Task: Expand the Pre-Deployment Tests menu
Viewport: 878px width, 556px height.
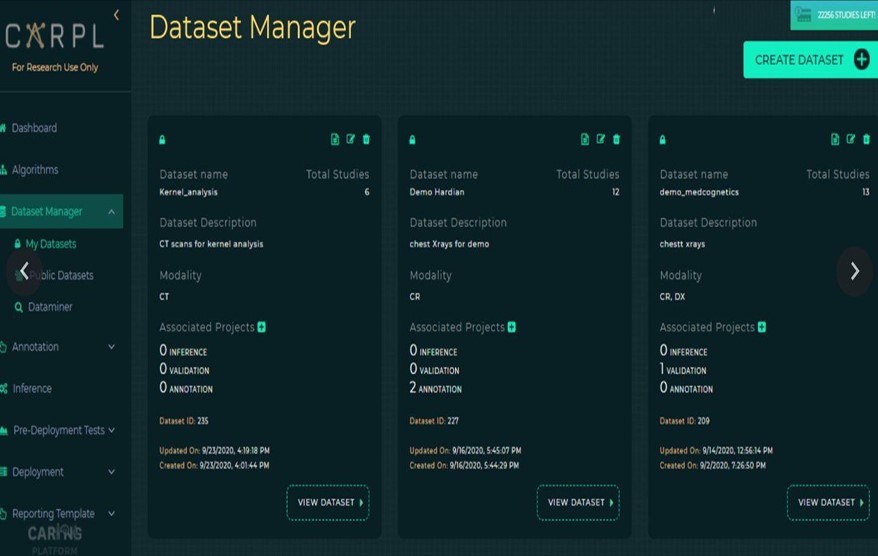Action: [111, 430]
